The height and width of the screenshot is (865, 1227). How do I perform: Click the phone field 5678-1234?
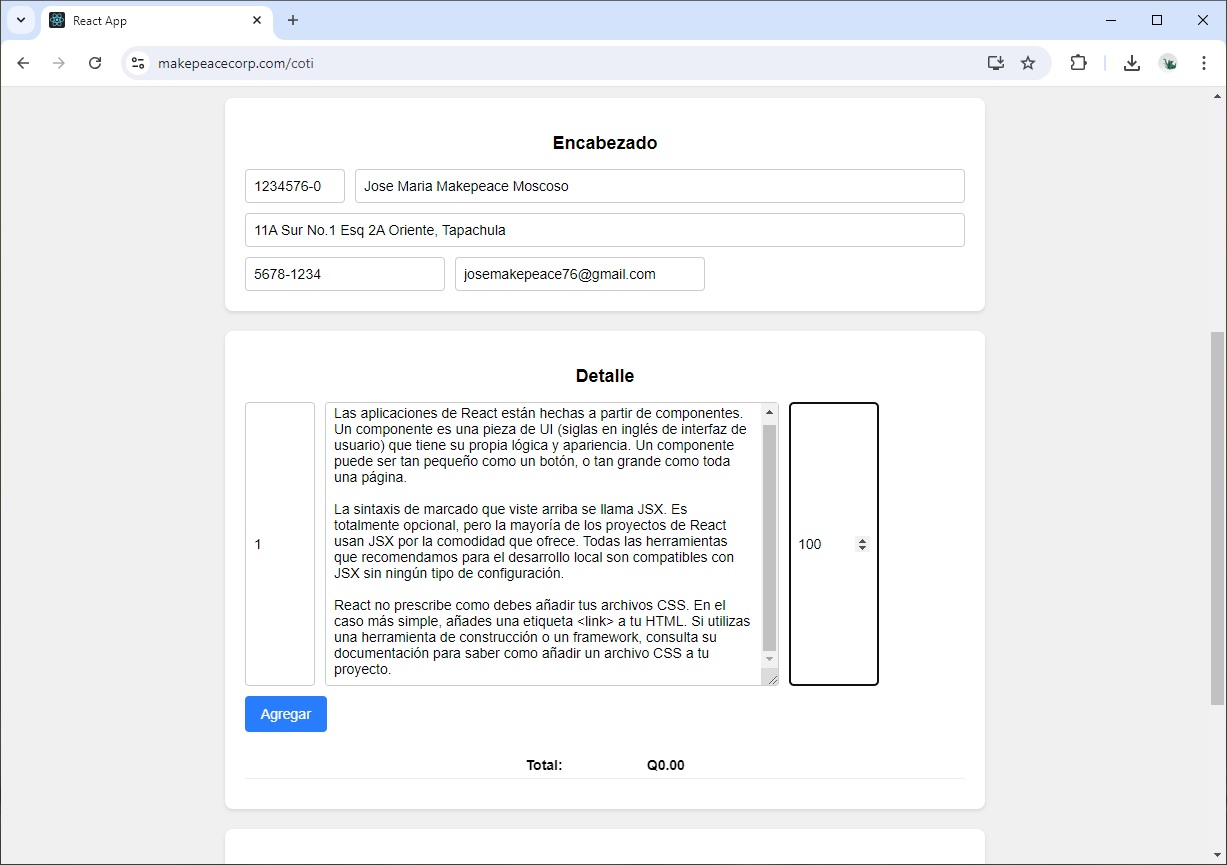[345, 274]
